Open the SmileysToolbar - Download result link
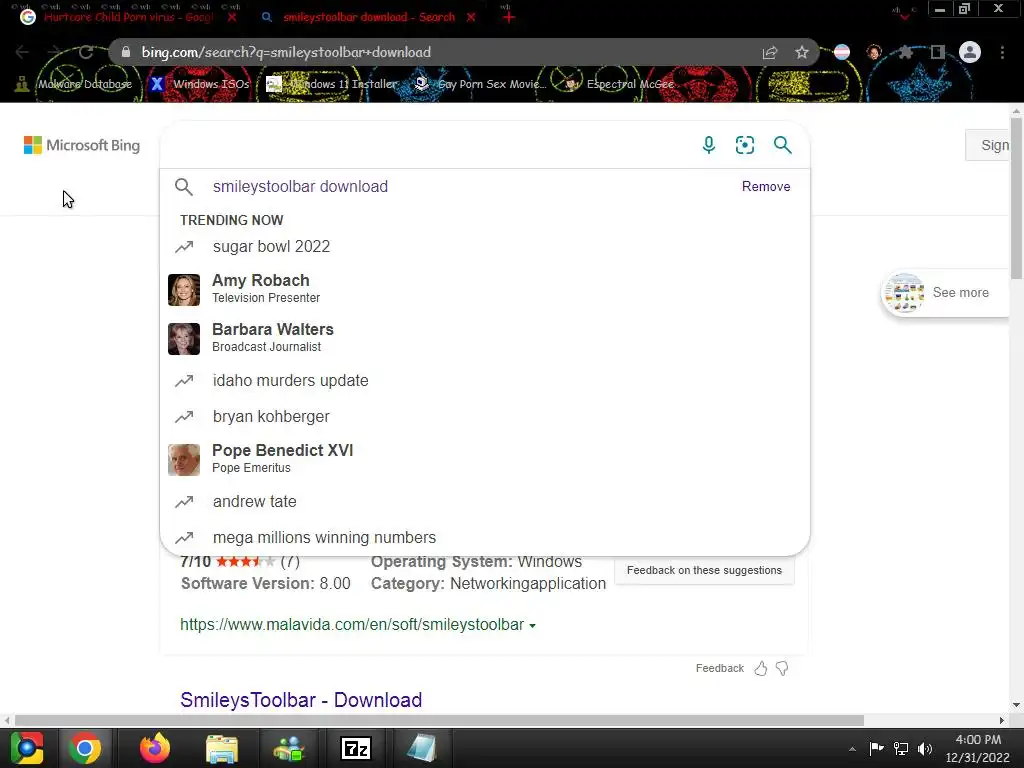Image resolution: width=1024 pixels, height=768 pixels. pos(301,700)
